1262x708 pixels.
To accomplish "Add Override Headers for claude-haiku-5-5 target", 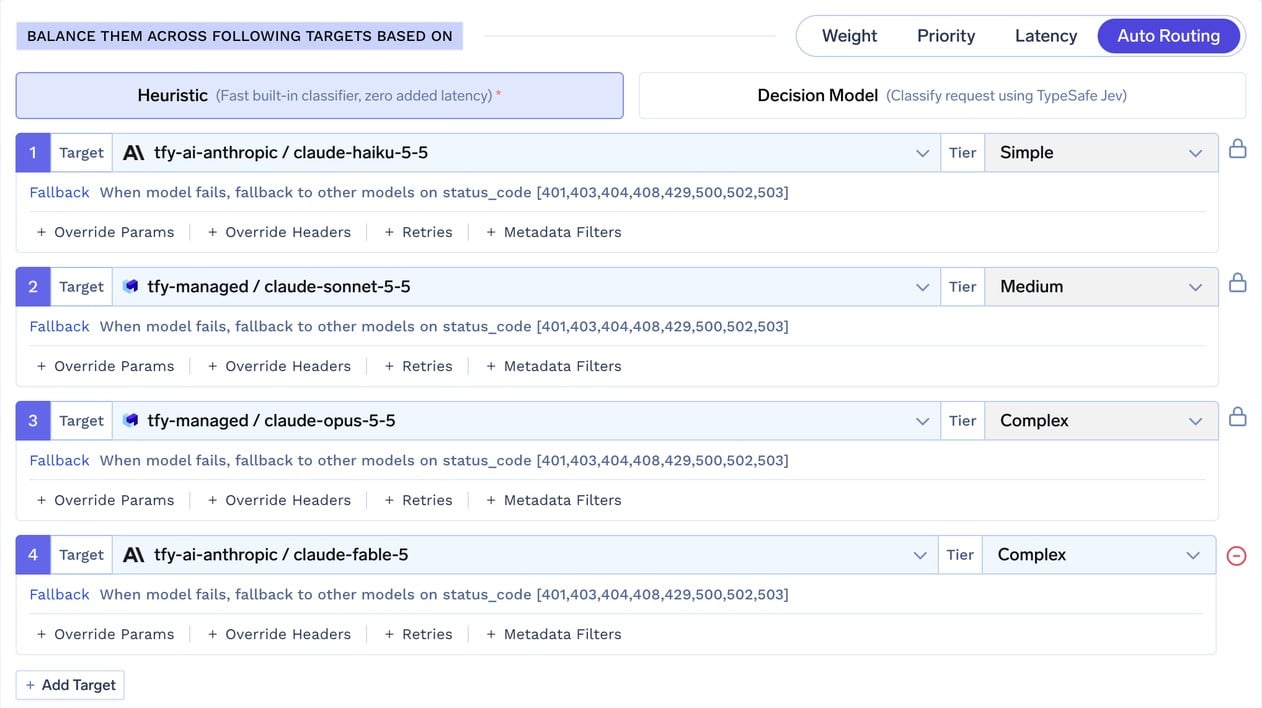I will tap(279, 232).
